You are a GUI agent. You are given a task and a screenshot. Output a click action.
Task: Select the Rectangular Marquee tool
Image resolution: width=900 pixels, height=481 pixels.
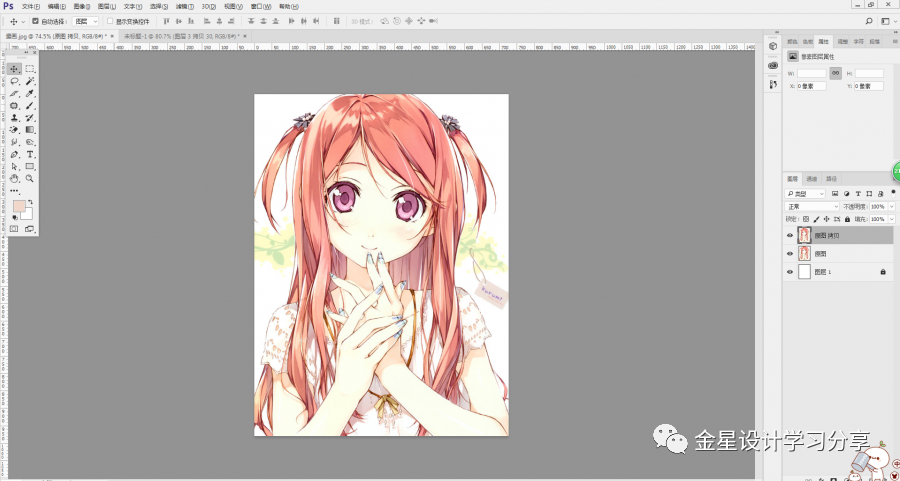(x=30, y=69)
